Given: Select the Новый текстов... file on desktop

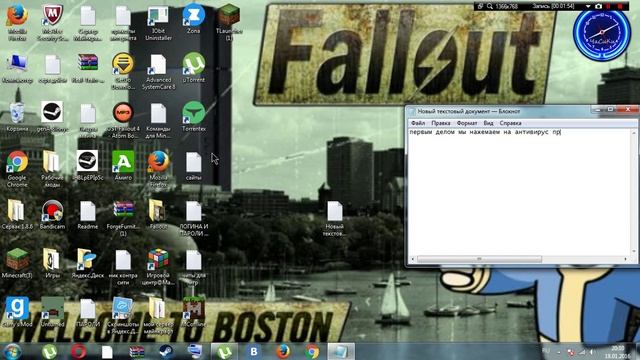Looking at the screenshot, I should (x=335, y=211).
